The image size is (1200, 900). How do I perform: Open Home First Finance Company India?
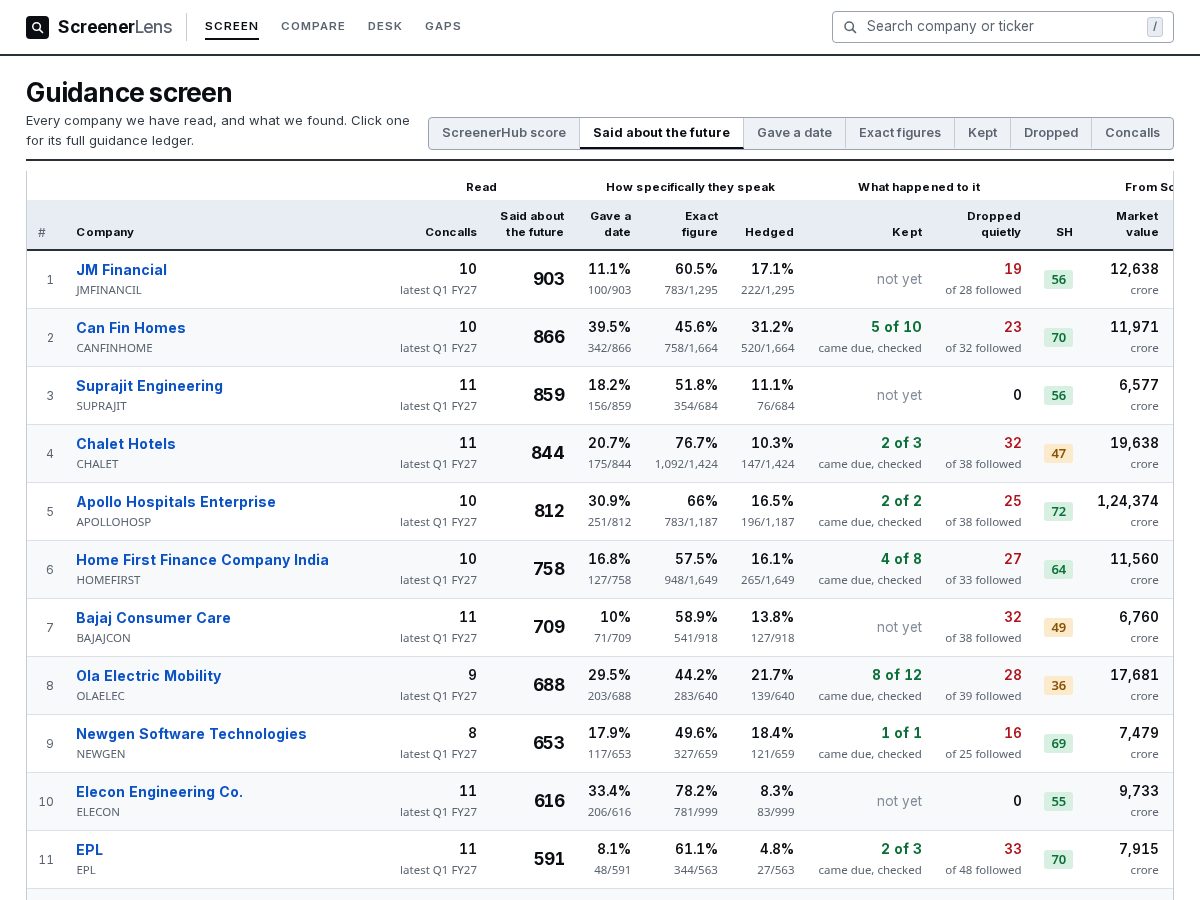[x=202, y=560]
